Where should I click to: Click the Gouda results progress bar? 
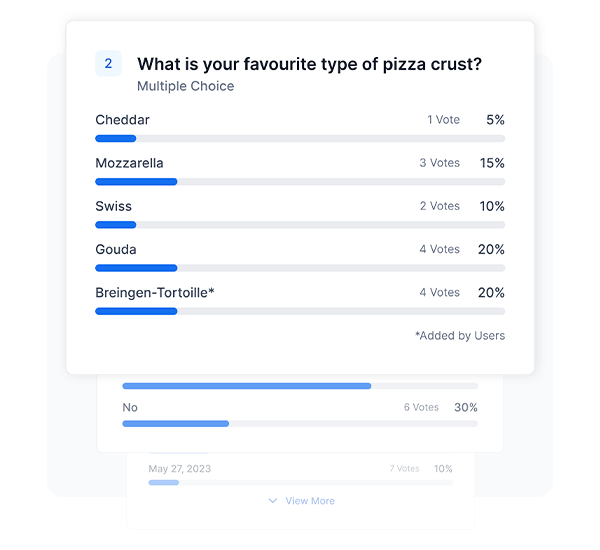300,268
